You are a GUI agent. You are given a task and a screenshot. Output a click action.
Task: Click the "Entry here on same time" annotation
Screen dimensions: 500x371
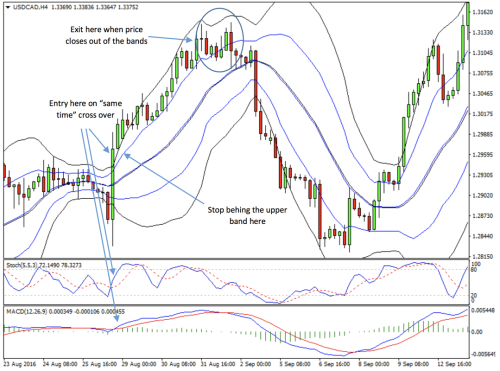click(86, 109)
